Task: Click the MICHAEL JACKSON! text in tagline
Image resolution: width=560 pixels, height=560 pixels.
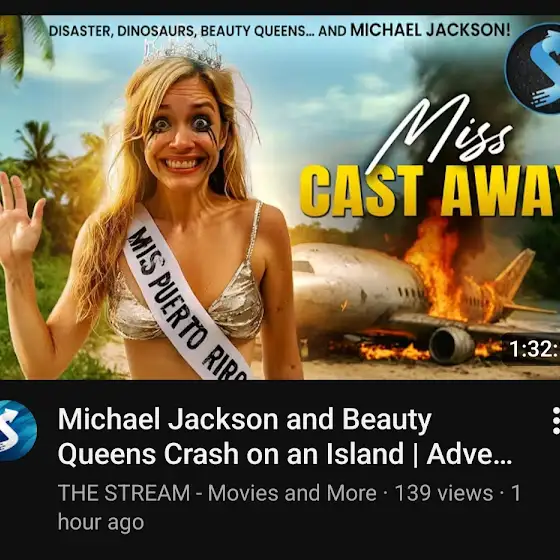Action: pyautogui.click(x=430, y=30)
